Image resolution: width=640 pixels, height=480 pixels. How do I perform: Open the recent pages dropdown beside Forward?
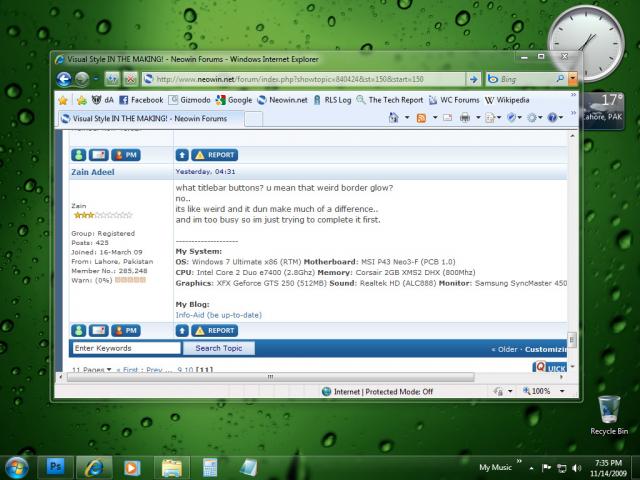pos(96,78)
